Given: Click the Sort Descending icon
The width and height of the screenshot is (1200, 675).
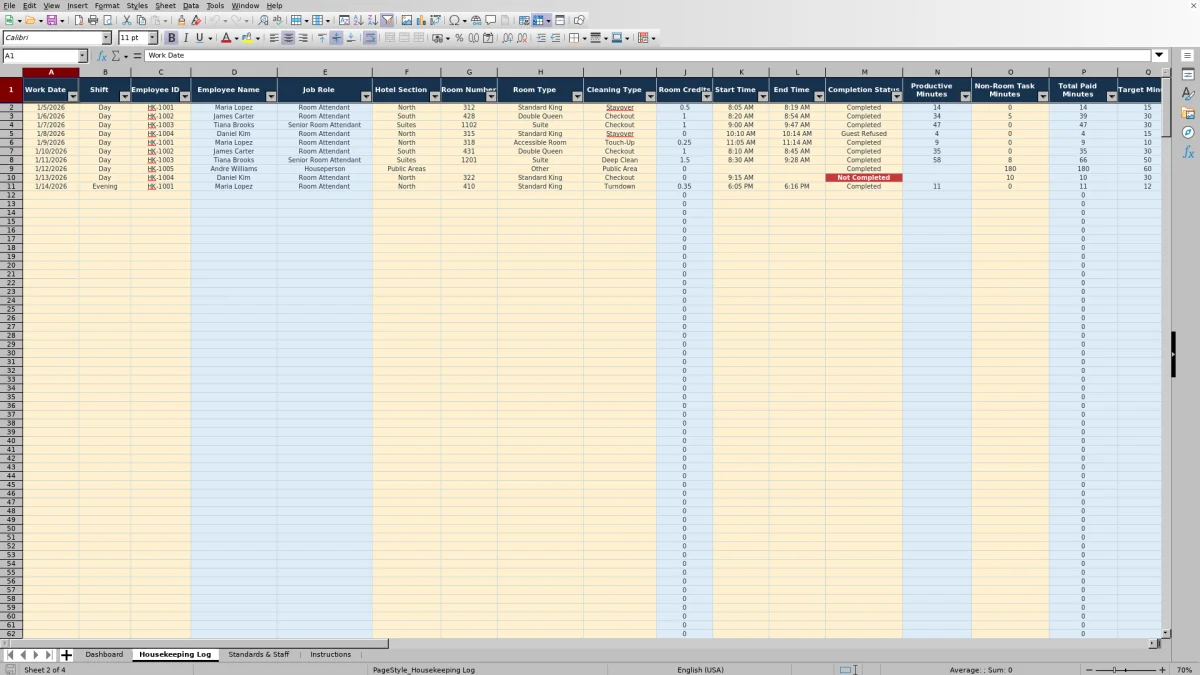Looking at the screenshot, I should [372, 20].
